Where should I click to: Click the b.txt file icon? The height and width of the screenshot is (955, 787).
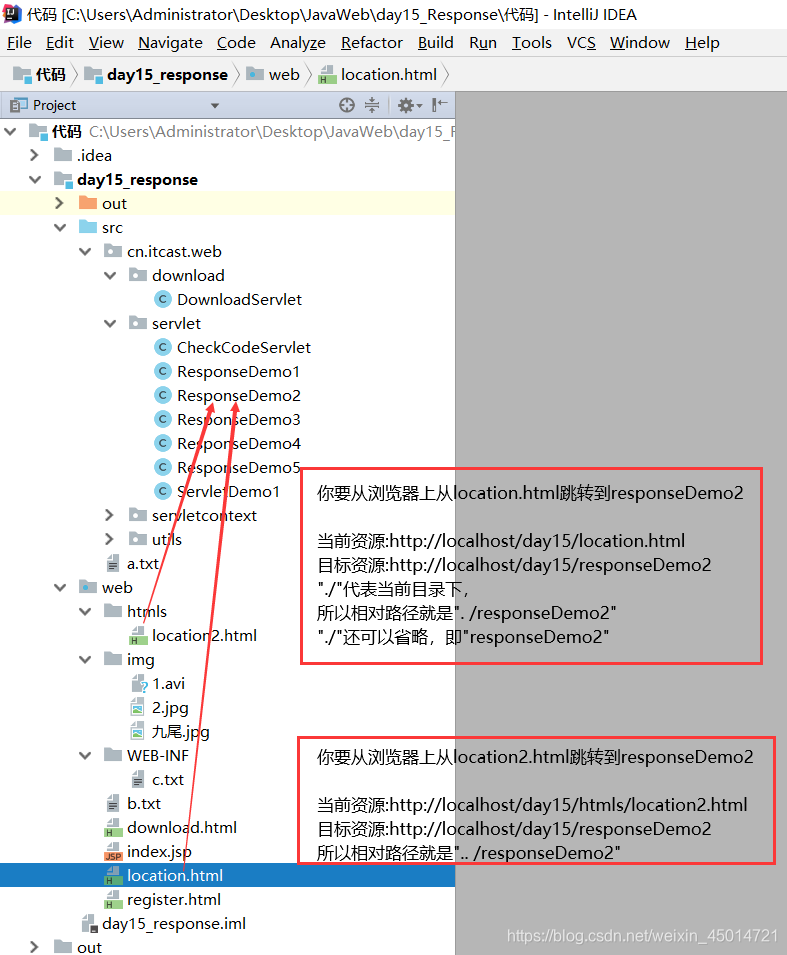pos(113,803)
